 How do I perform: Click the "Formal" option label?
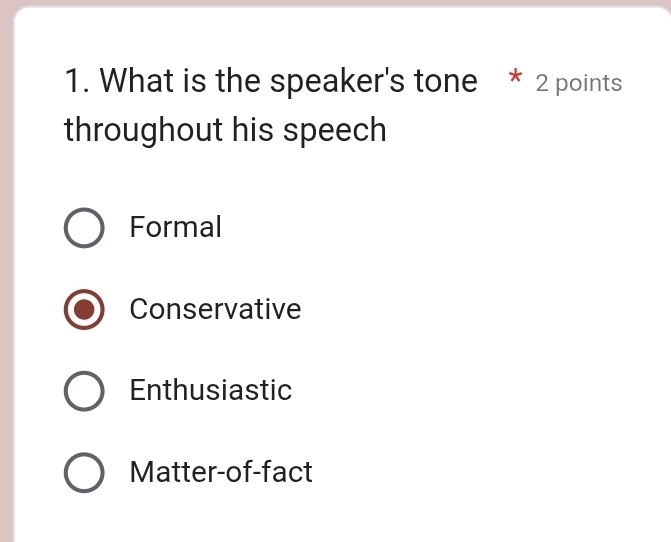click(176, 228)
